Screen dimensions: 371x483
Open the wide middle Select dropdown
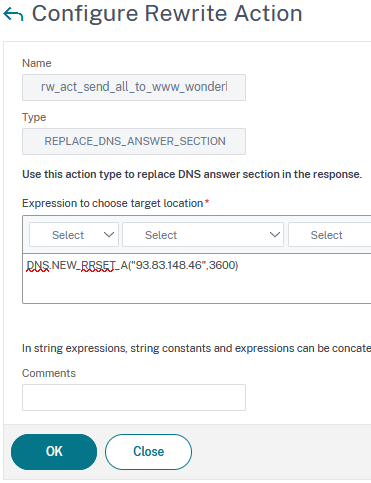pyautogui.click(x=203, y=235)
